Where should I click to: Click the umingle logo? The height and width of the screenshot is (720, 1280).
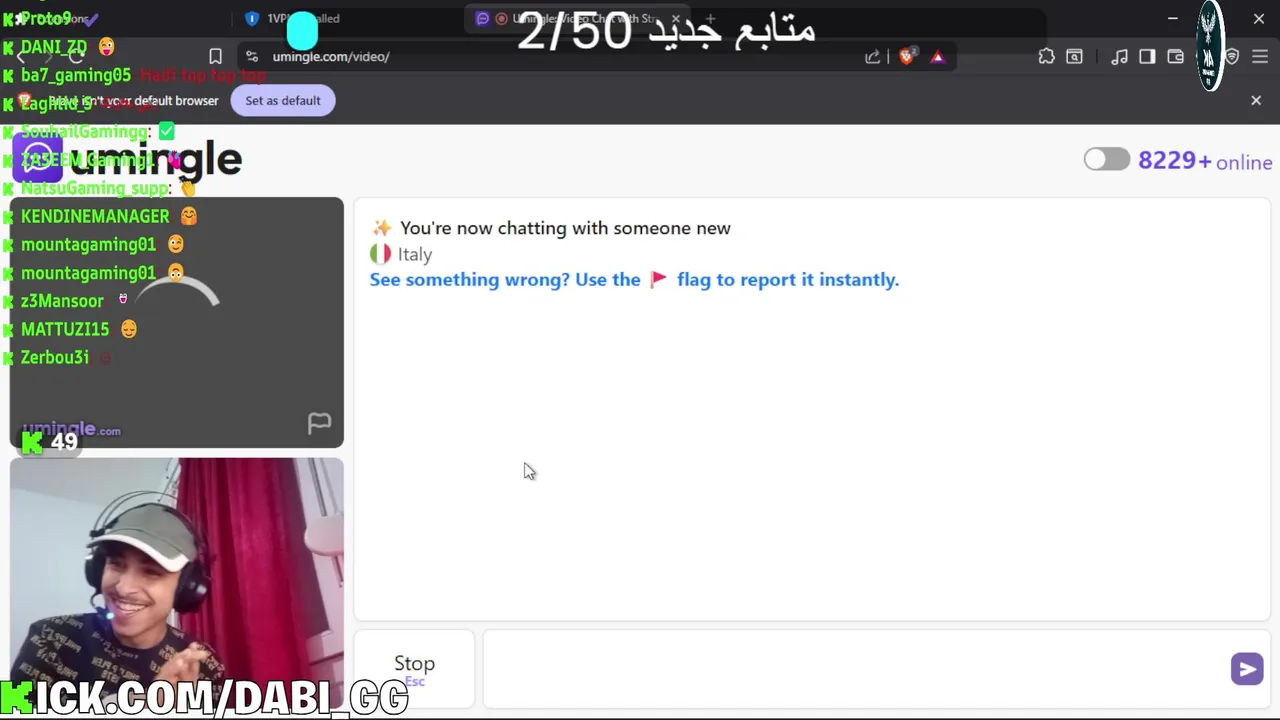(127, 160)
